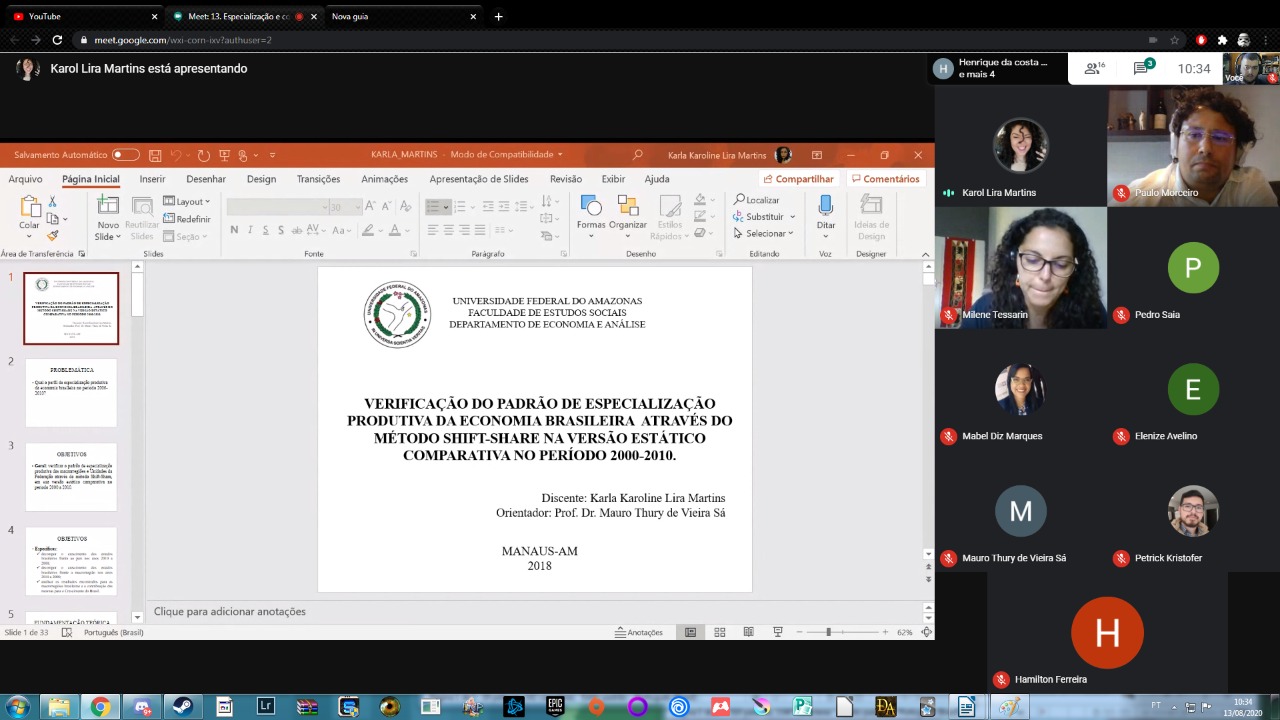Click the Chrome extensions puzzle icon
Viewport: 1280px width, 720px height.
[1222, 40]
